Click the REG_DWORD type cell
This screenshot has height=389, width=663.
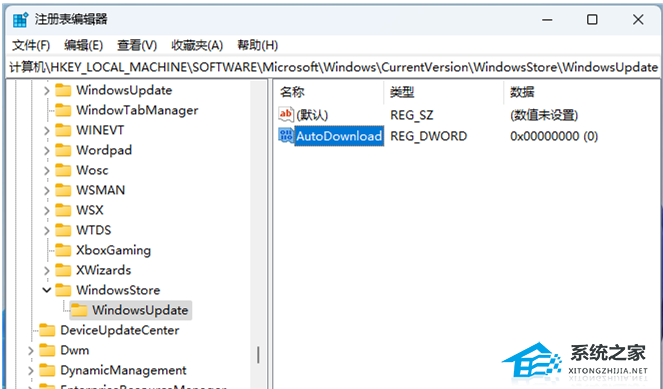tap(428, 136)
